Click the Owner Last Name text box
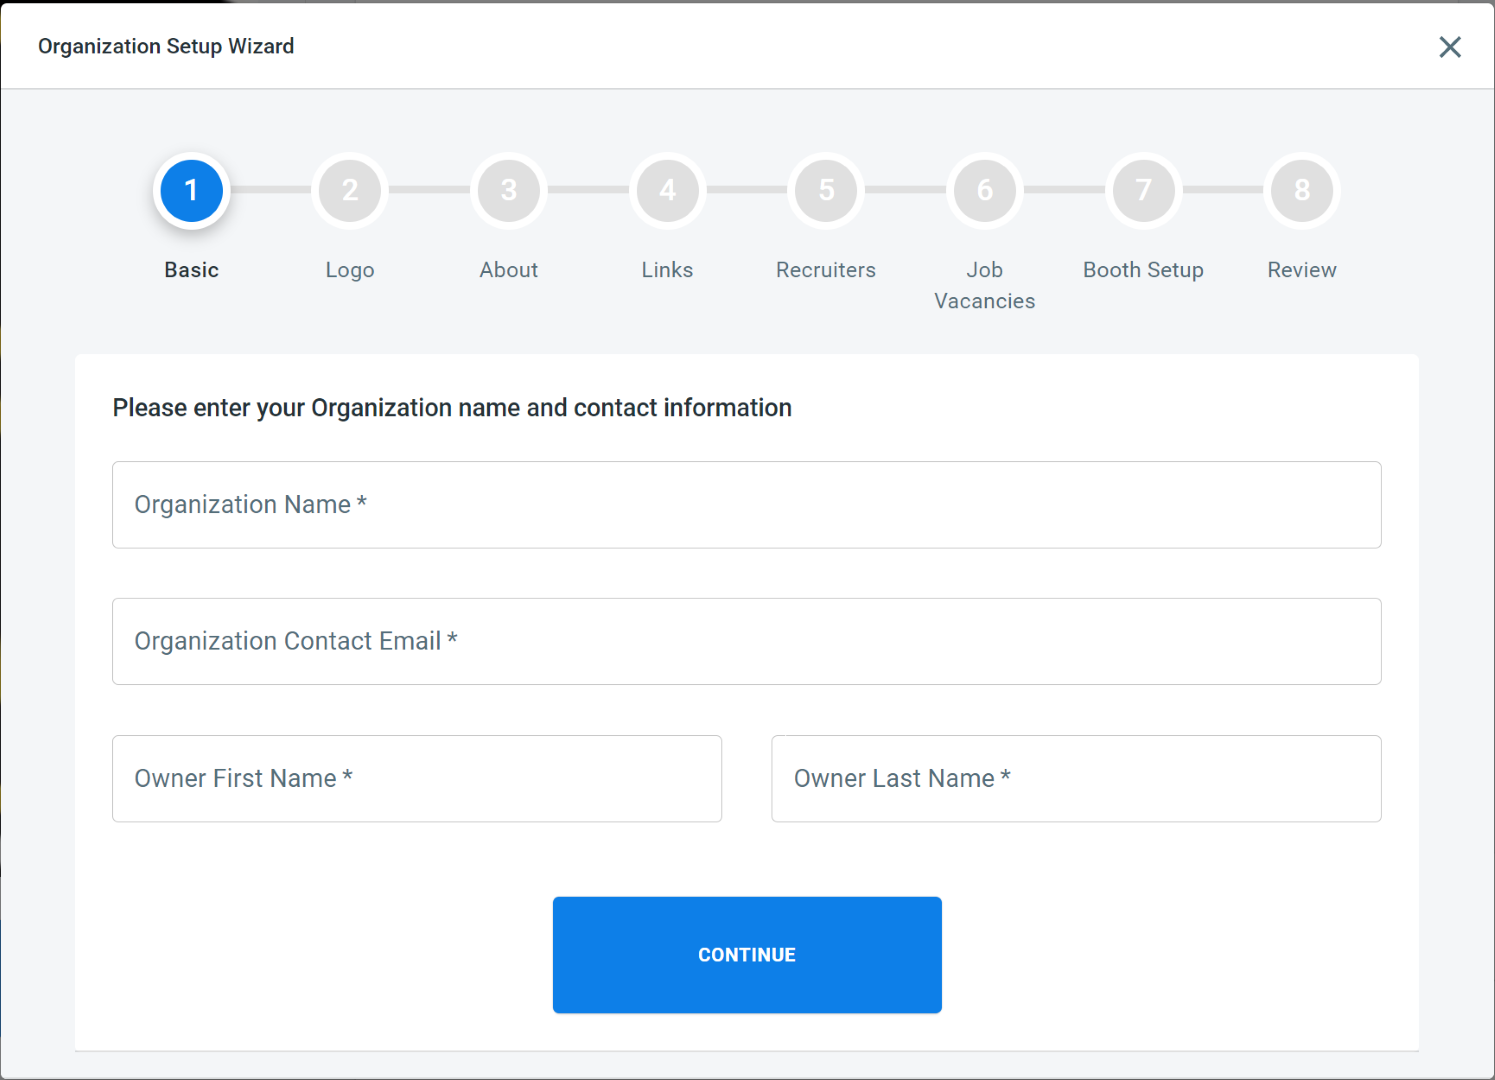Viewport: 1495px width, 1080px height. coord(1076,779)
